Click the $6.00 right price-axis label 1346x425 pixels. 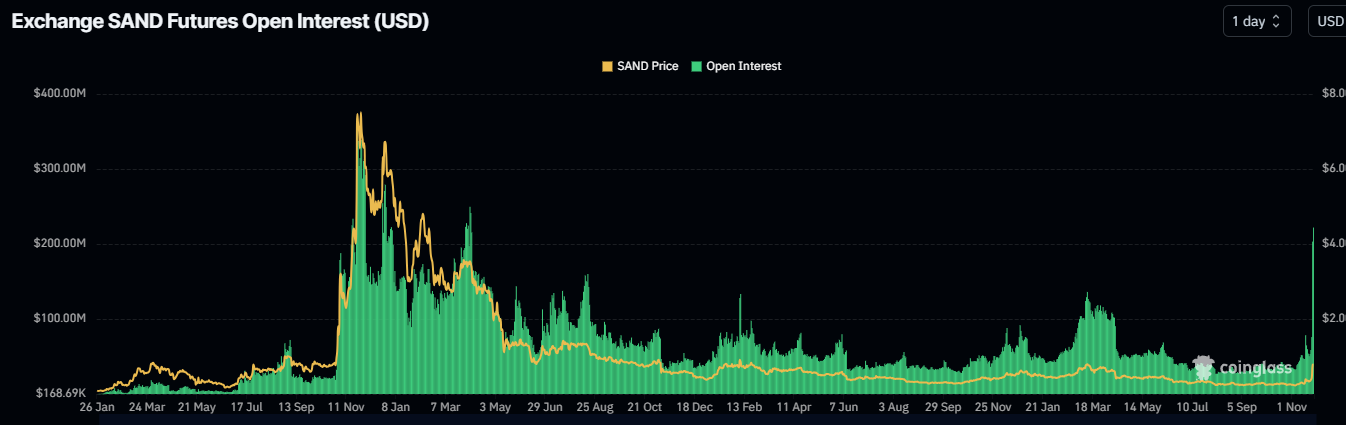1332,169
